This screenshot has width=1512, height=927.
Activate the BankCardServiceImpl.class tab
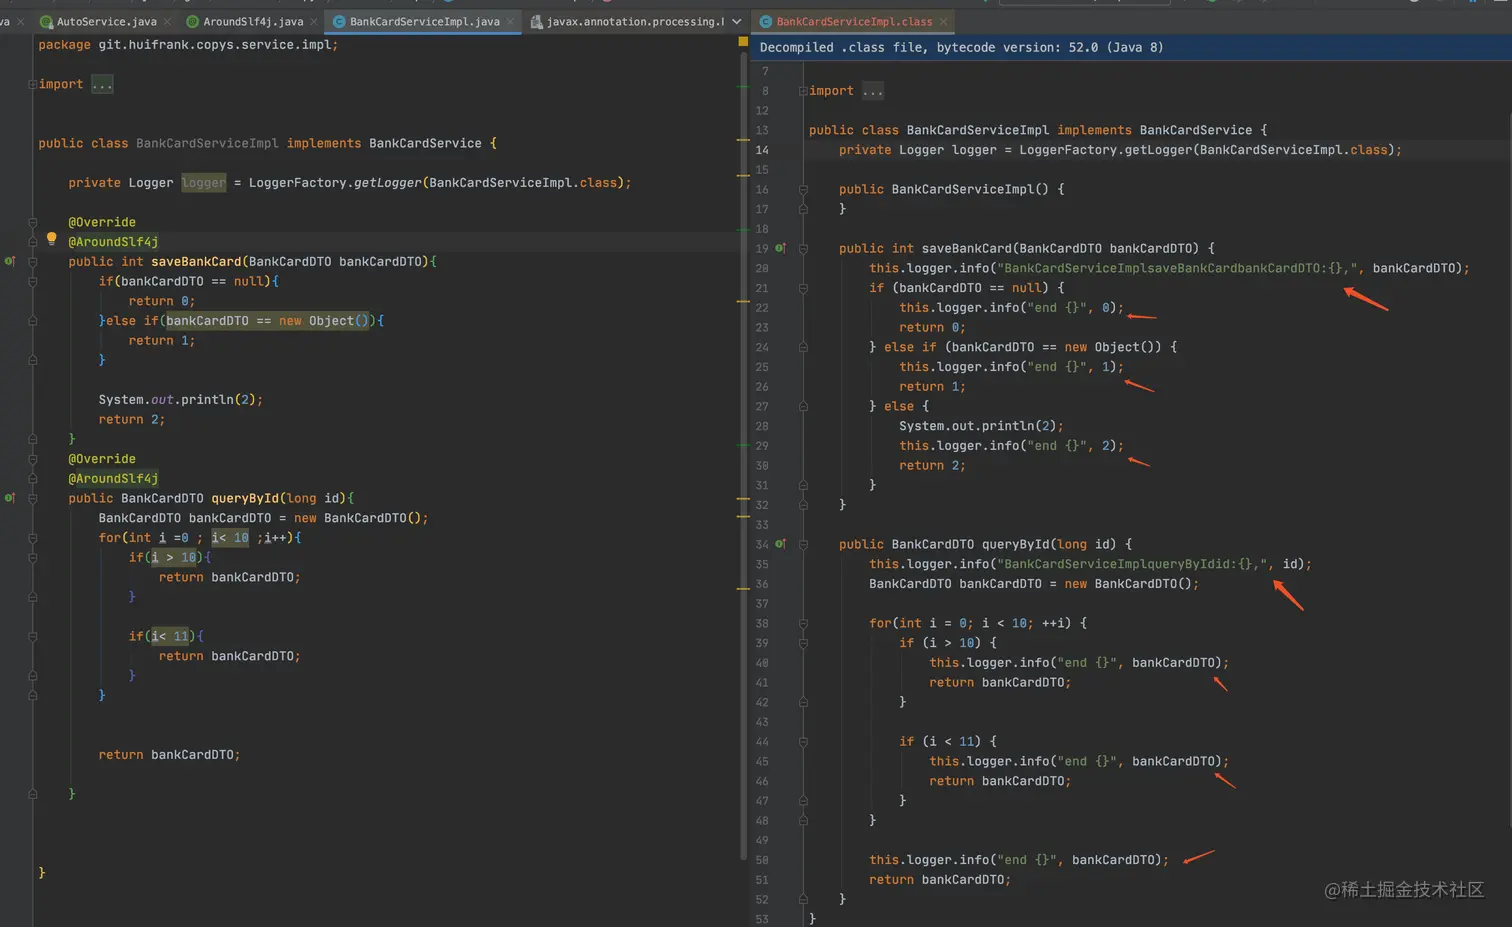[x=854, y=21]
